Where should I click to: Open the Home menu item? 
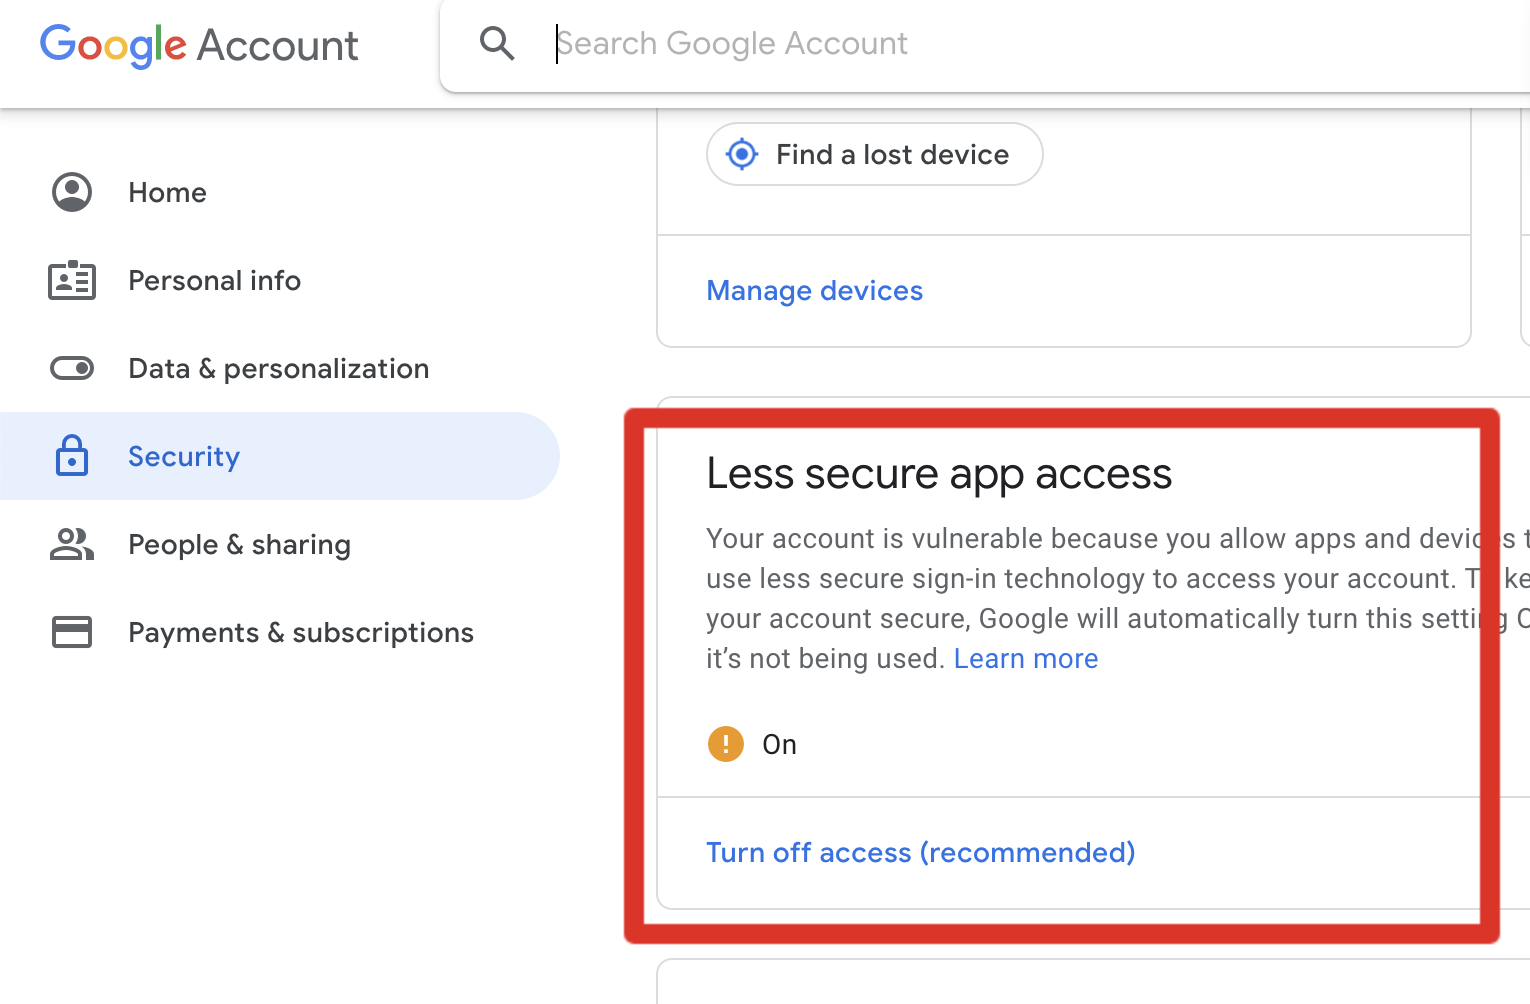pyautogui.click(x=167, y=192)
